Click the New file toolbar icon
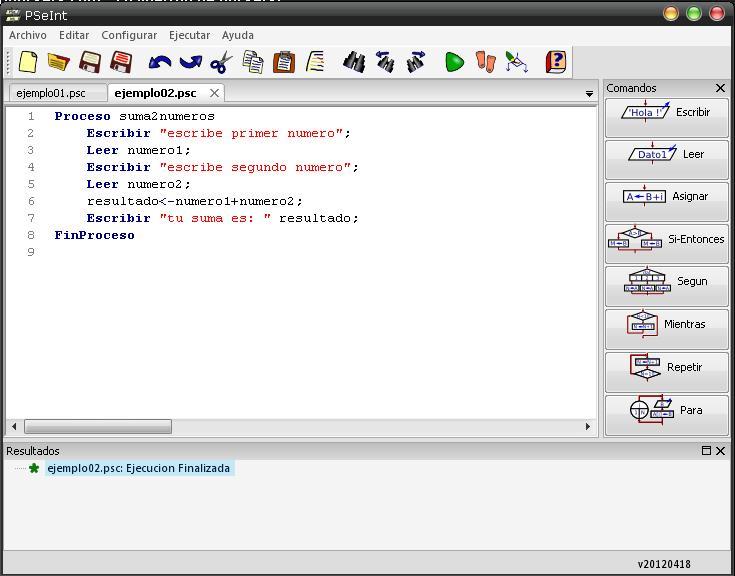The image size is (735, 576). [28, 62]
